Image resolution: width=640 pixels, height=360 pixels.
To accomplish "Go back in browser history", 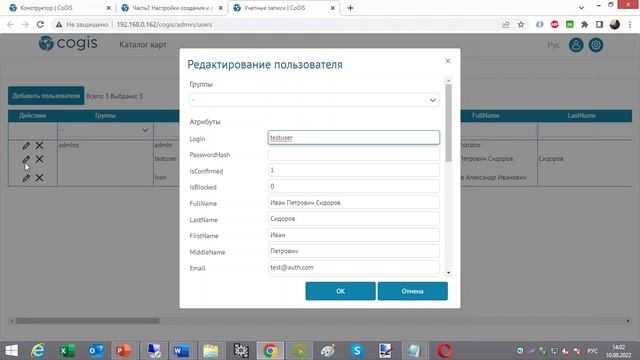I will pos(10,24).
